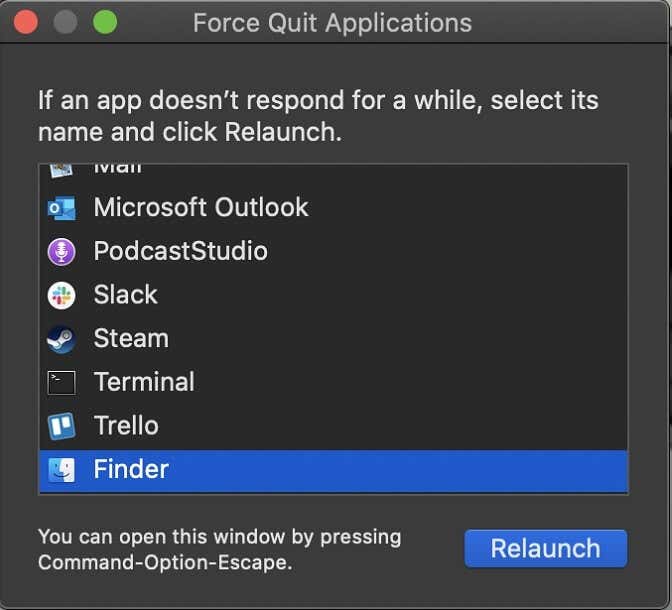Click the Finder face icon

[x=61, y=470]
